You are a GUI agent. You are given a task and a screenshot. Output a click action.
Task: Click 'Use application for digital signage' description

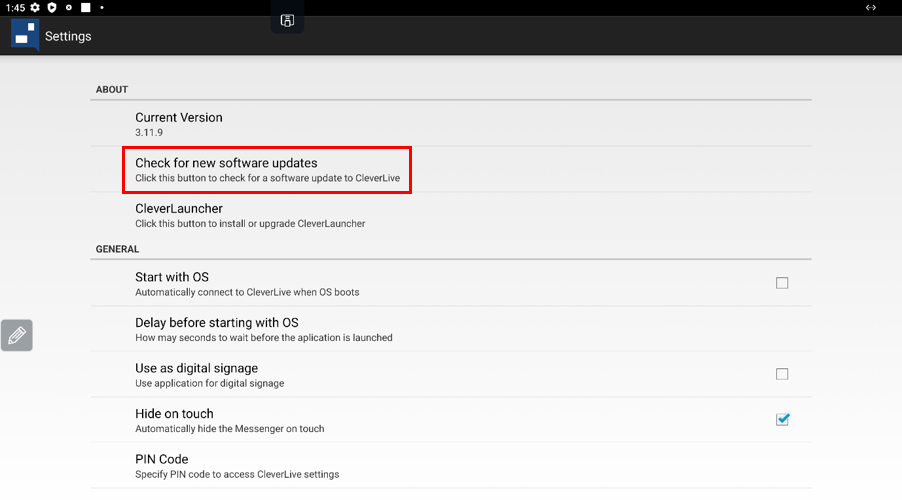point(209,383)
